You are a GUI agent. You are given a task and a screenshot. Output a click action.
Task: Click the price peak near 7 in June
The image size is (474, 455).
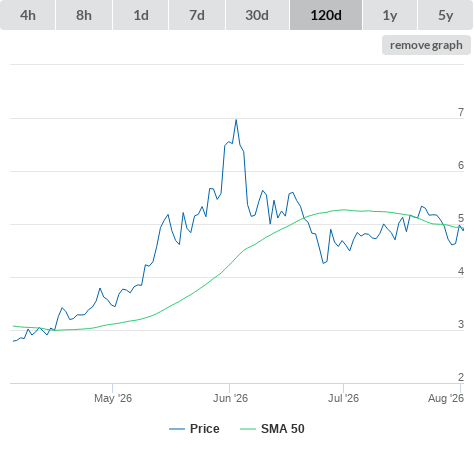pos(236,120)
